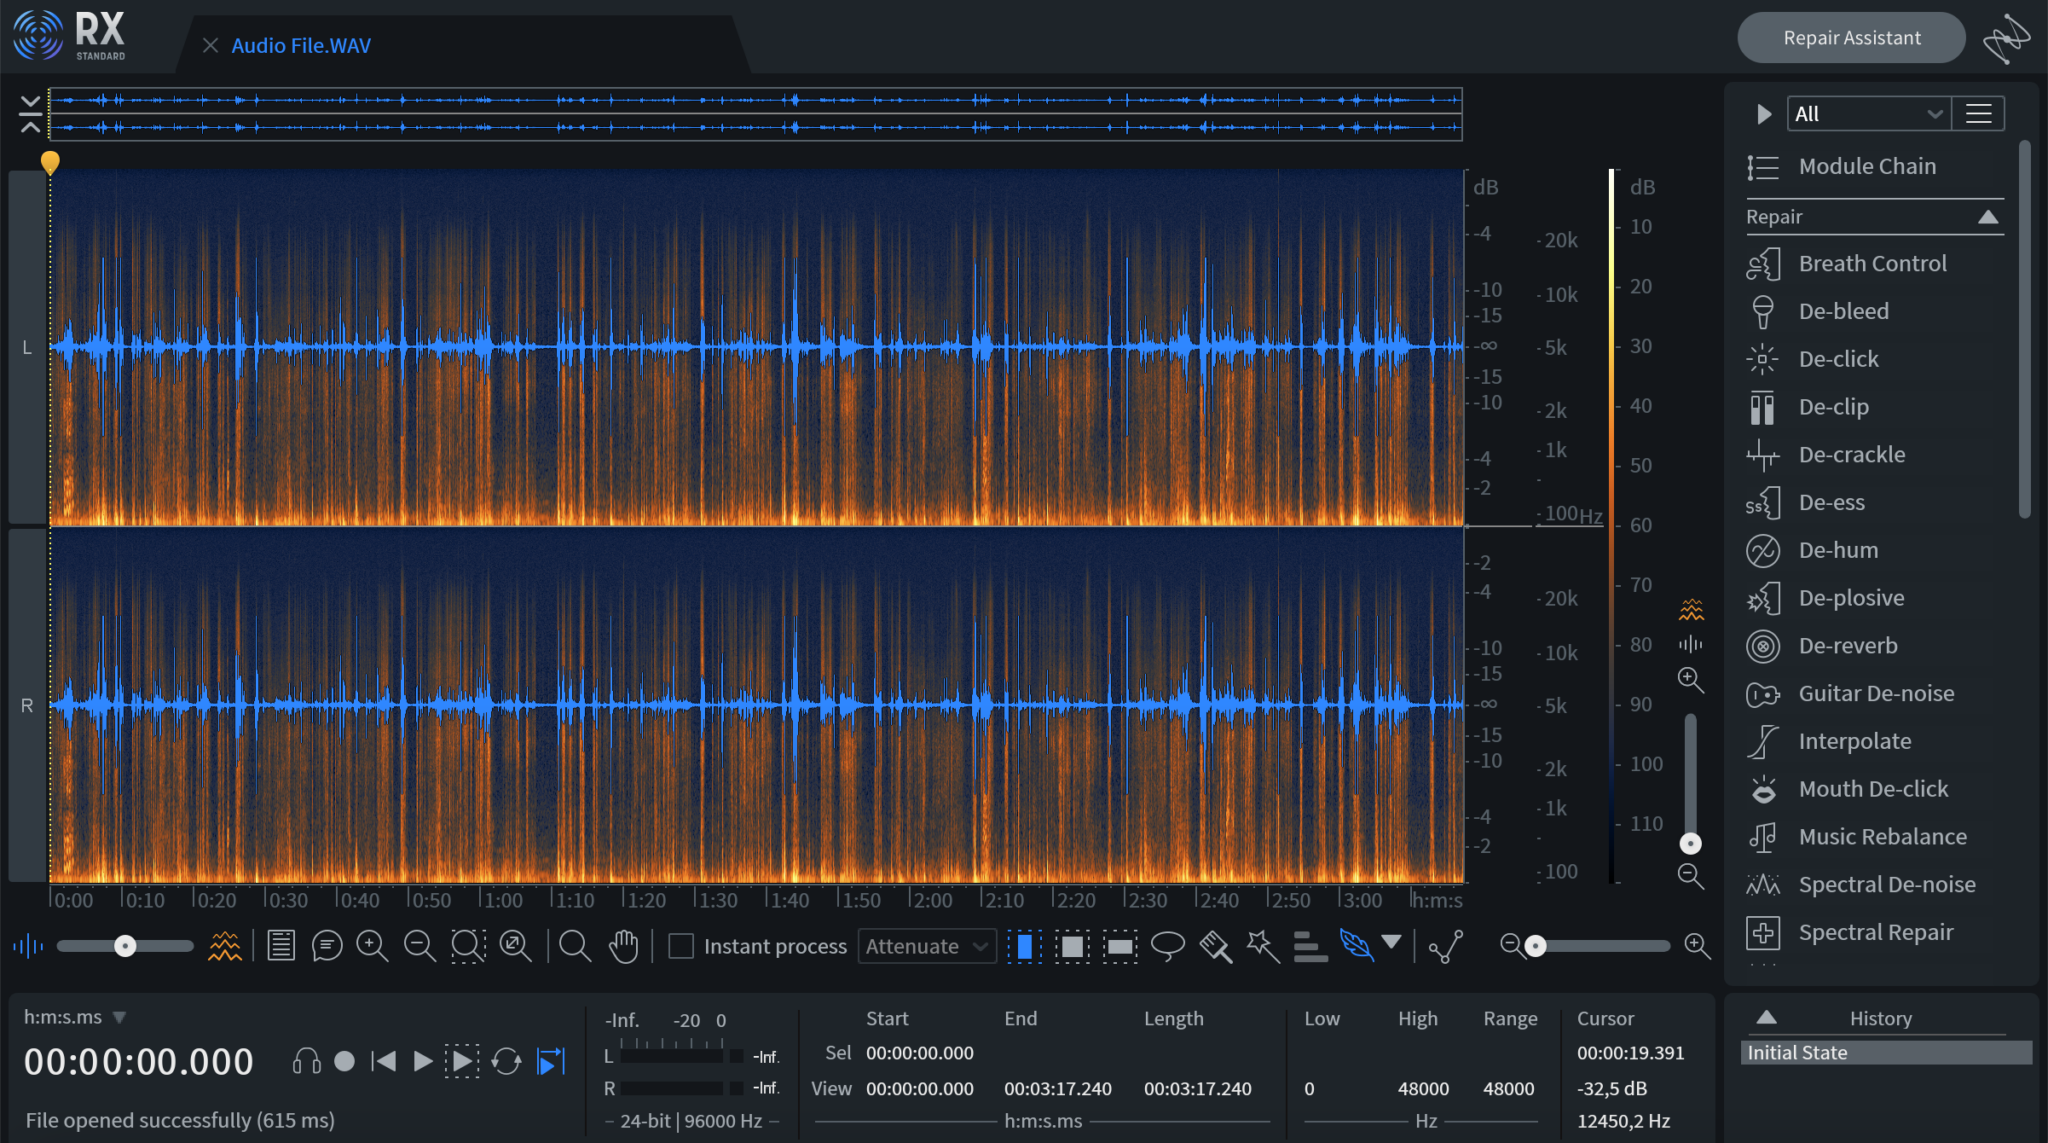
Task: Toggle the waveform overlay display
Action: [x=226, y=945]
